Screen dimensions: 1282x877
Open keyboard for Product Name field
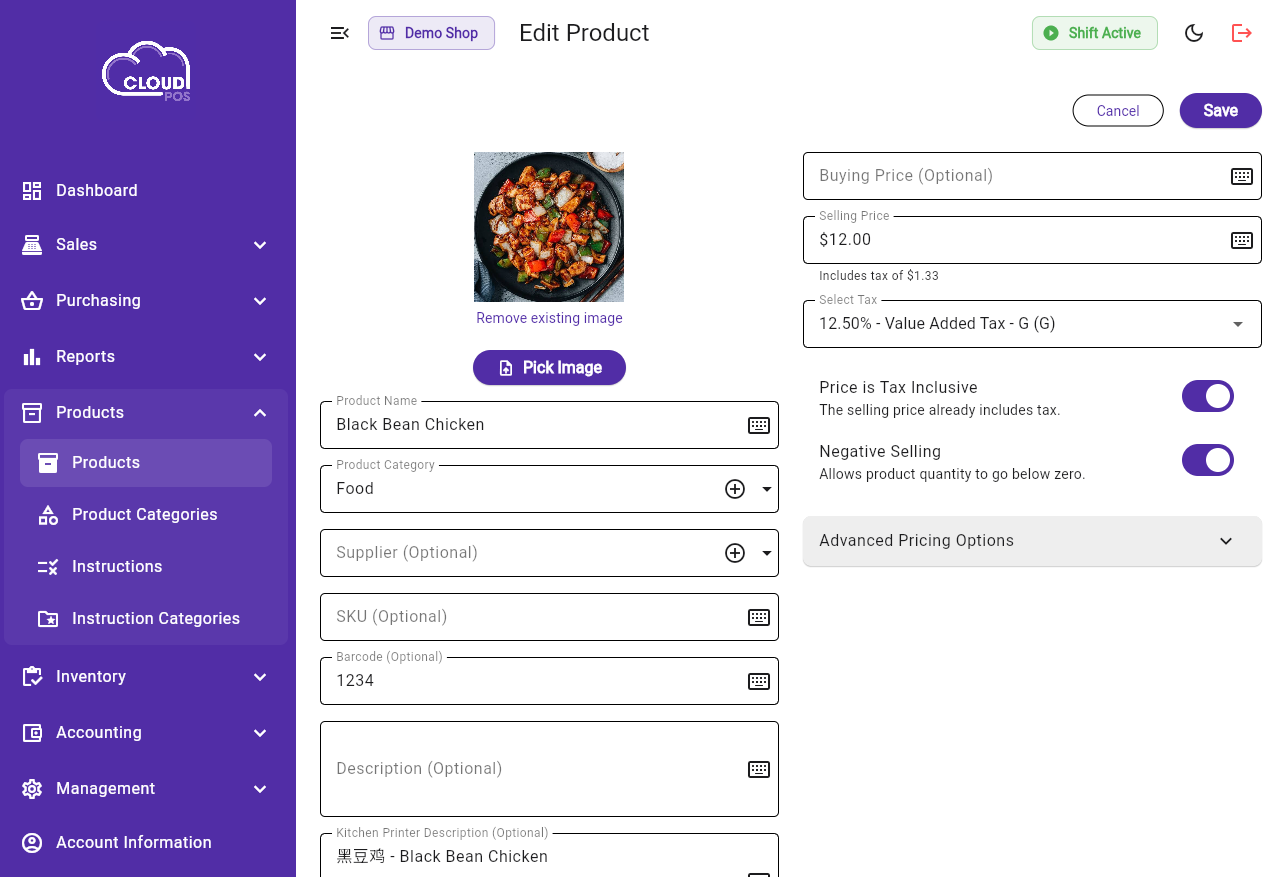[759, 425]
